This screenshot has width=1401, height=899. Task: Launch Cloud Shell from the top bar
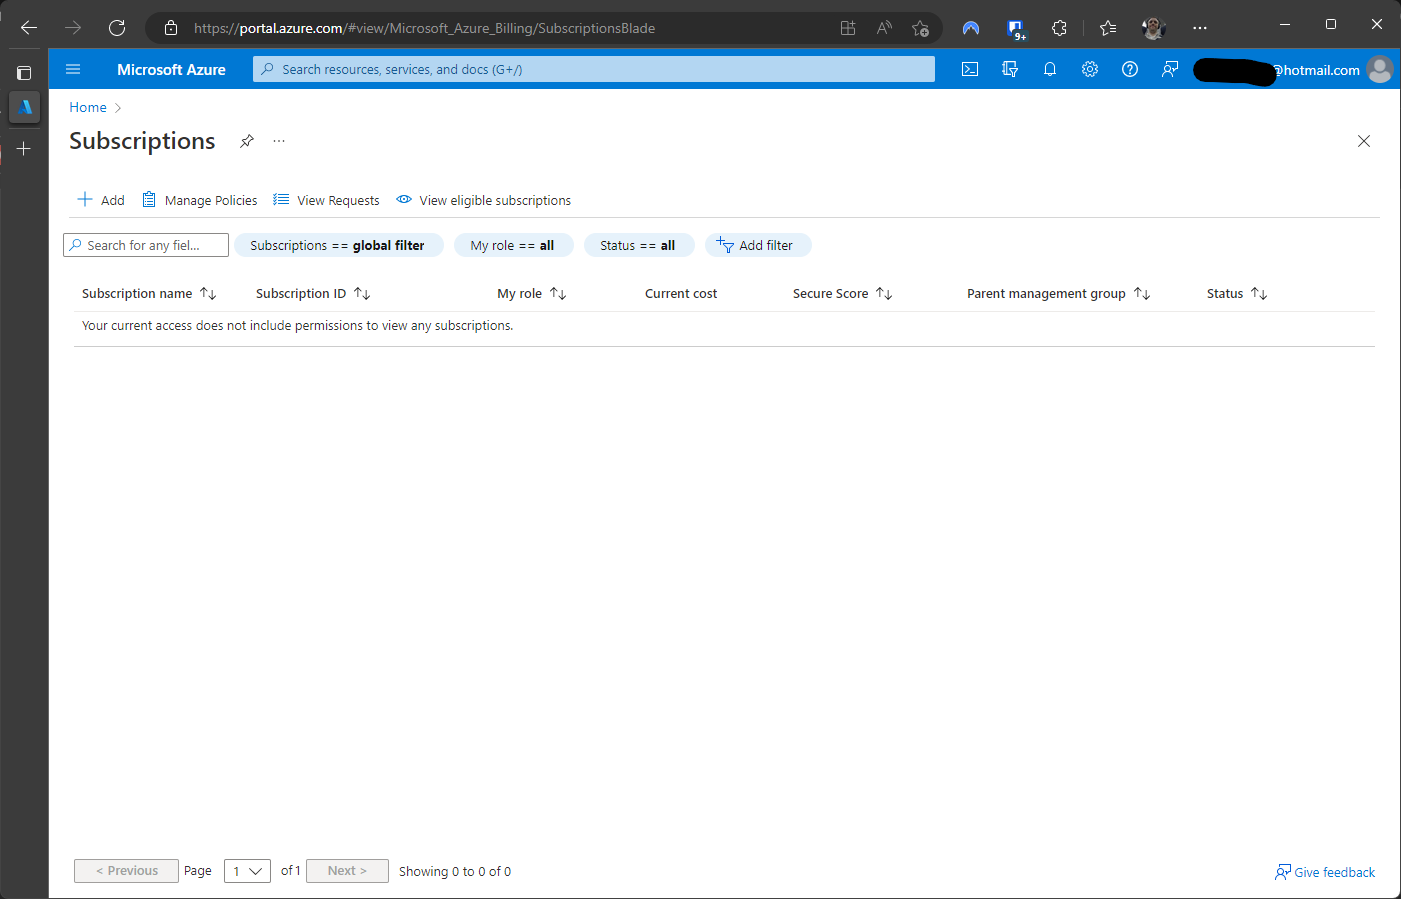pos(970,69)
